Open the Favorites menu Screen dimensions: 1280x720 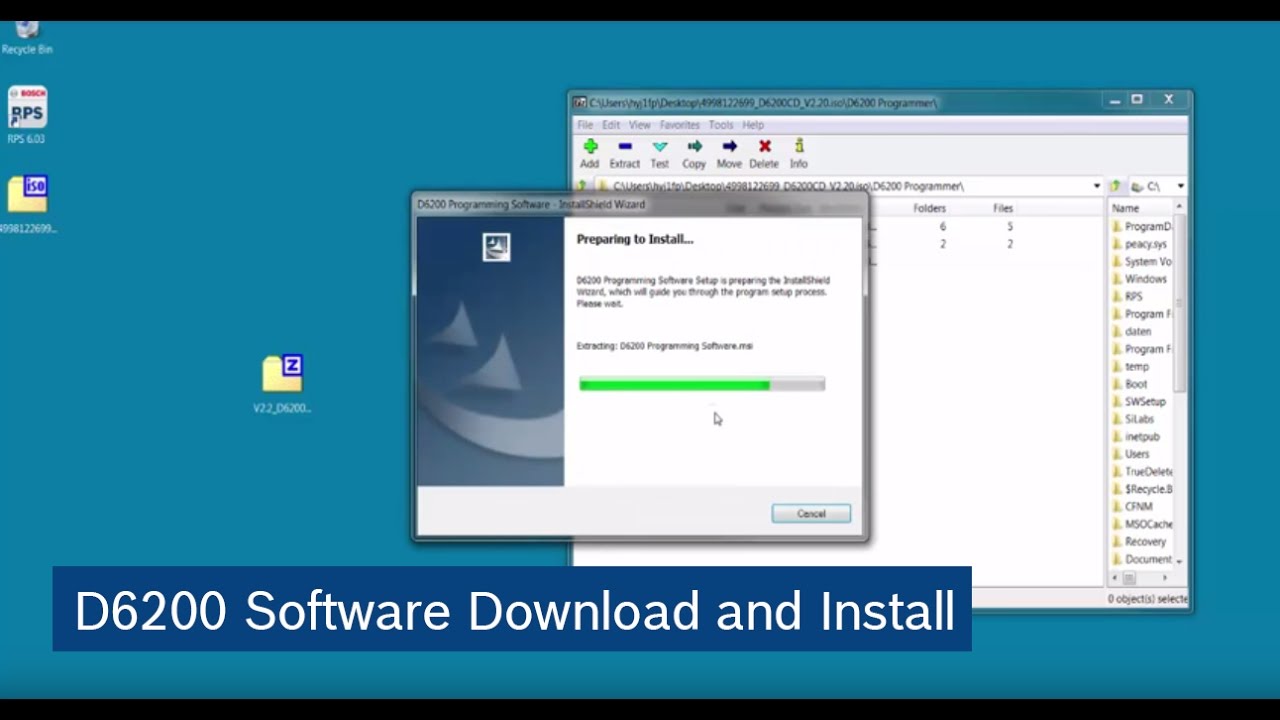click(x=679, y=125)
